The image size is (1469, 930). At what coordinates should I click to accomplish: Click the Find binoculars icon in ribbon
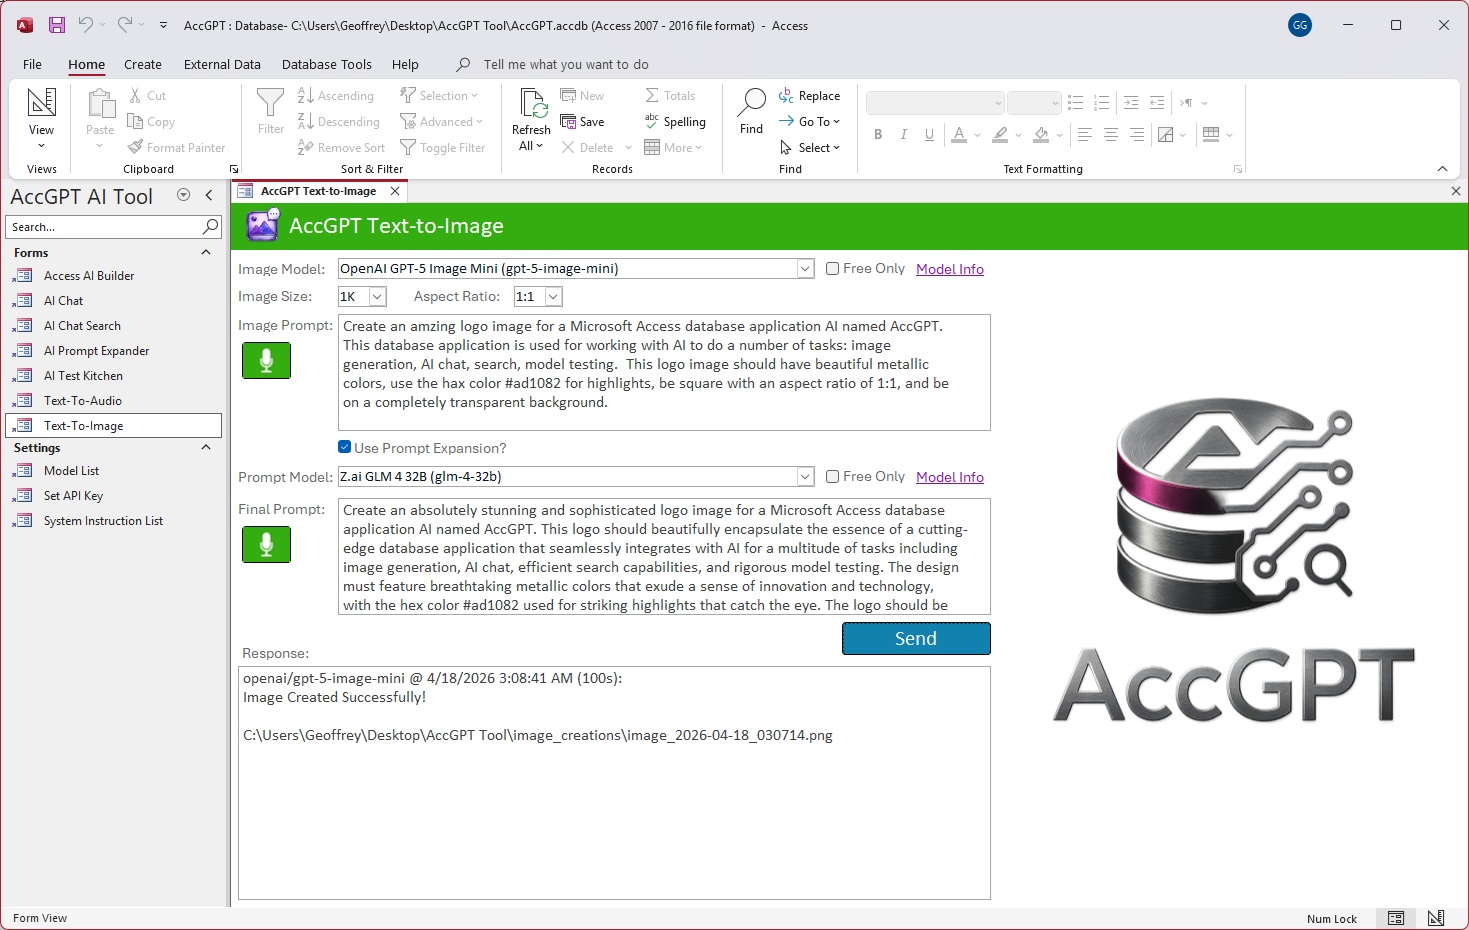click(751, 102)
